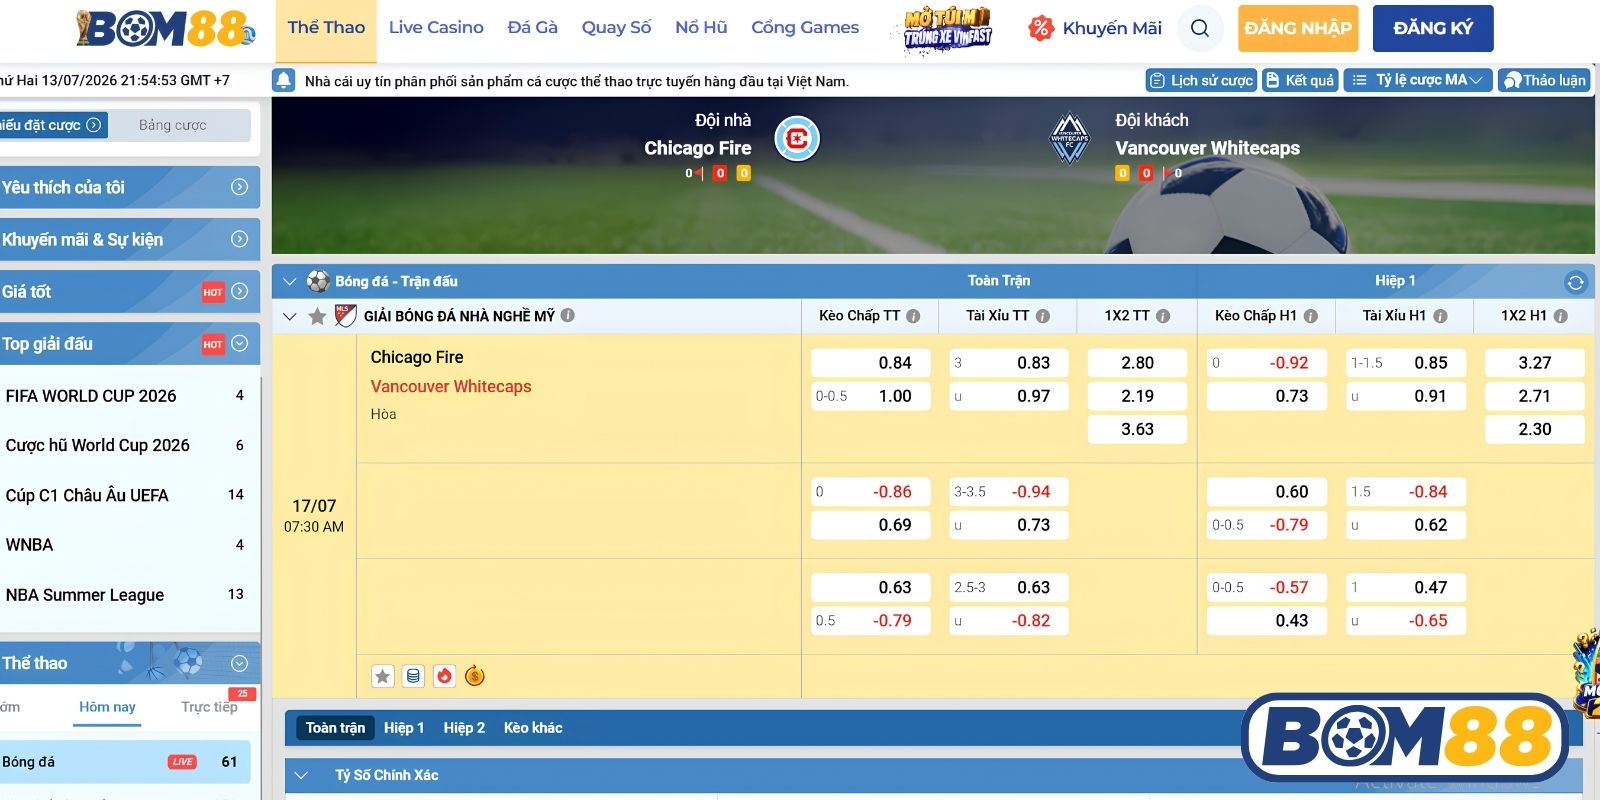
Task: Switch to Toàn trận tab
Action: (x=335, y=728)
